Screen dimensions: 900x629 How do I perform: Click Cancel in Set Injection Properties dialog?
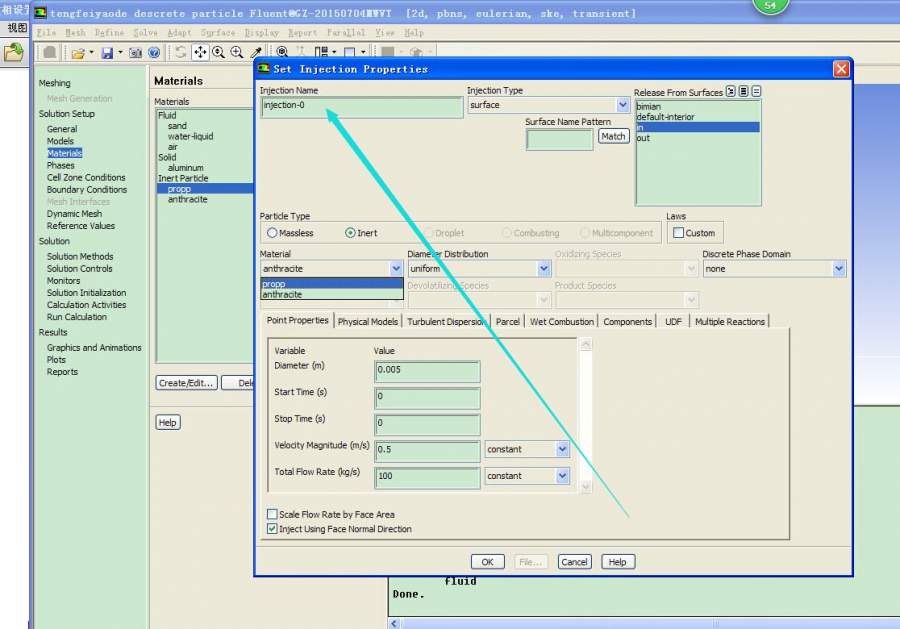point(574,562)
